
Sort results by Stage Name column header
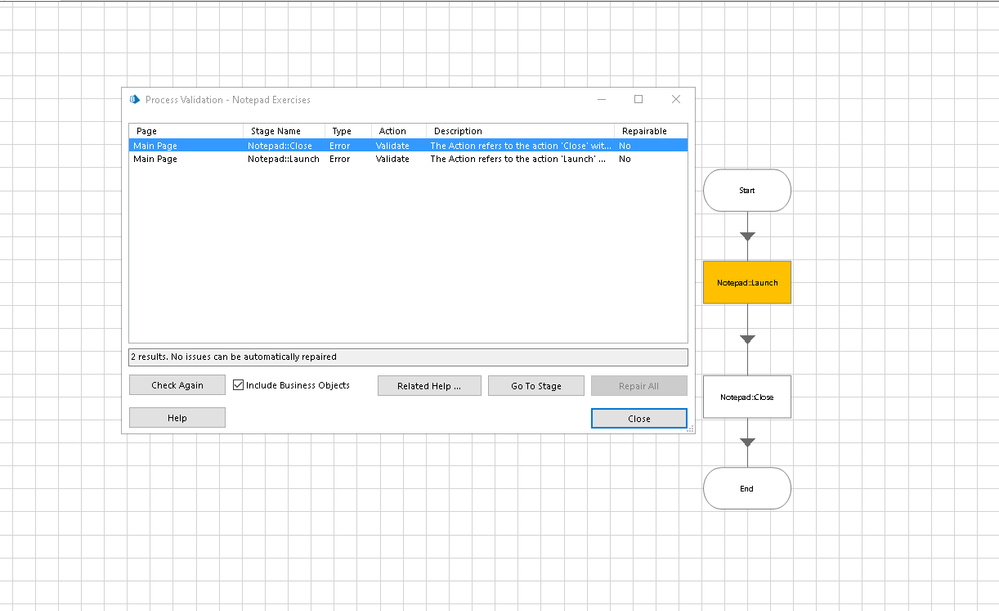click(284, 131)
